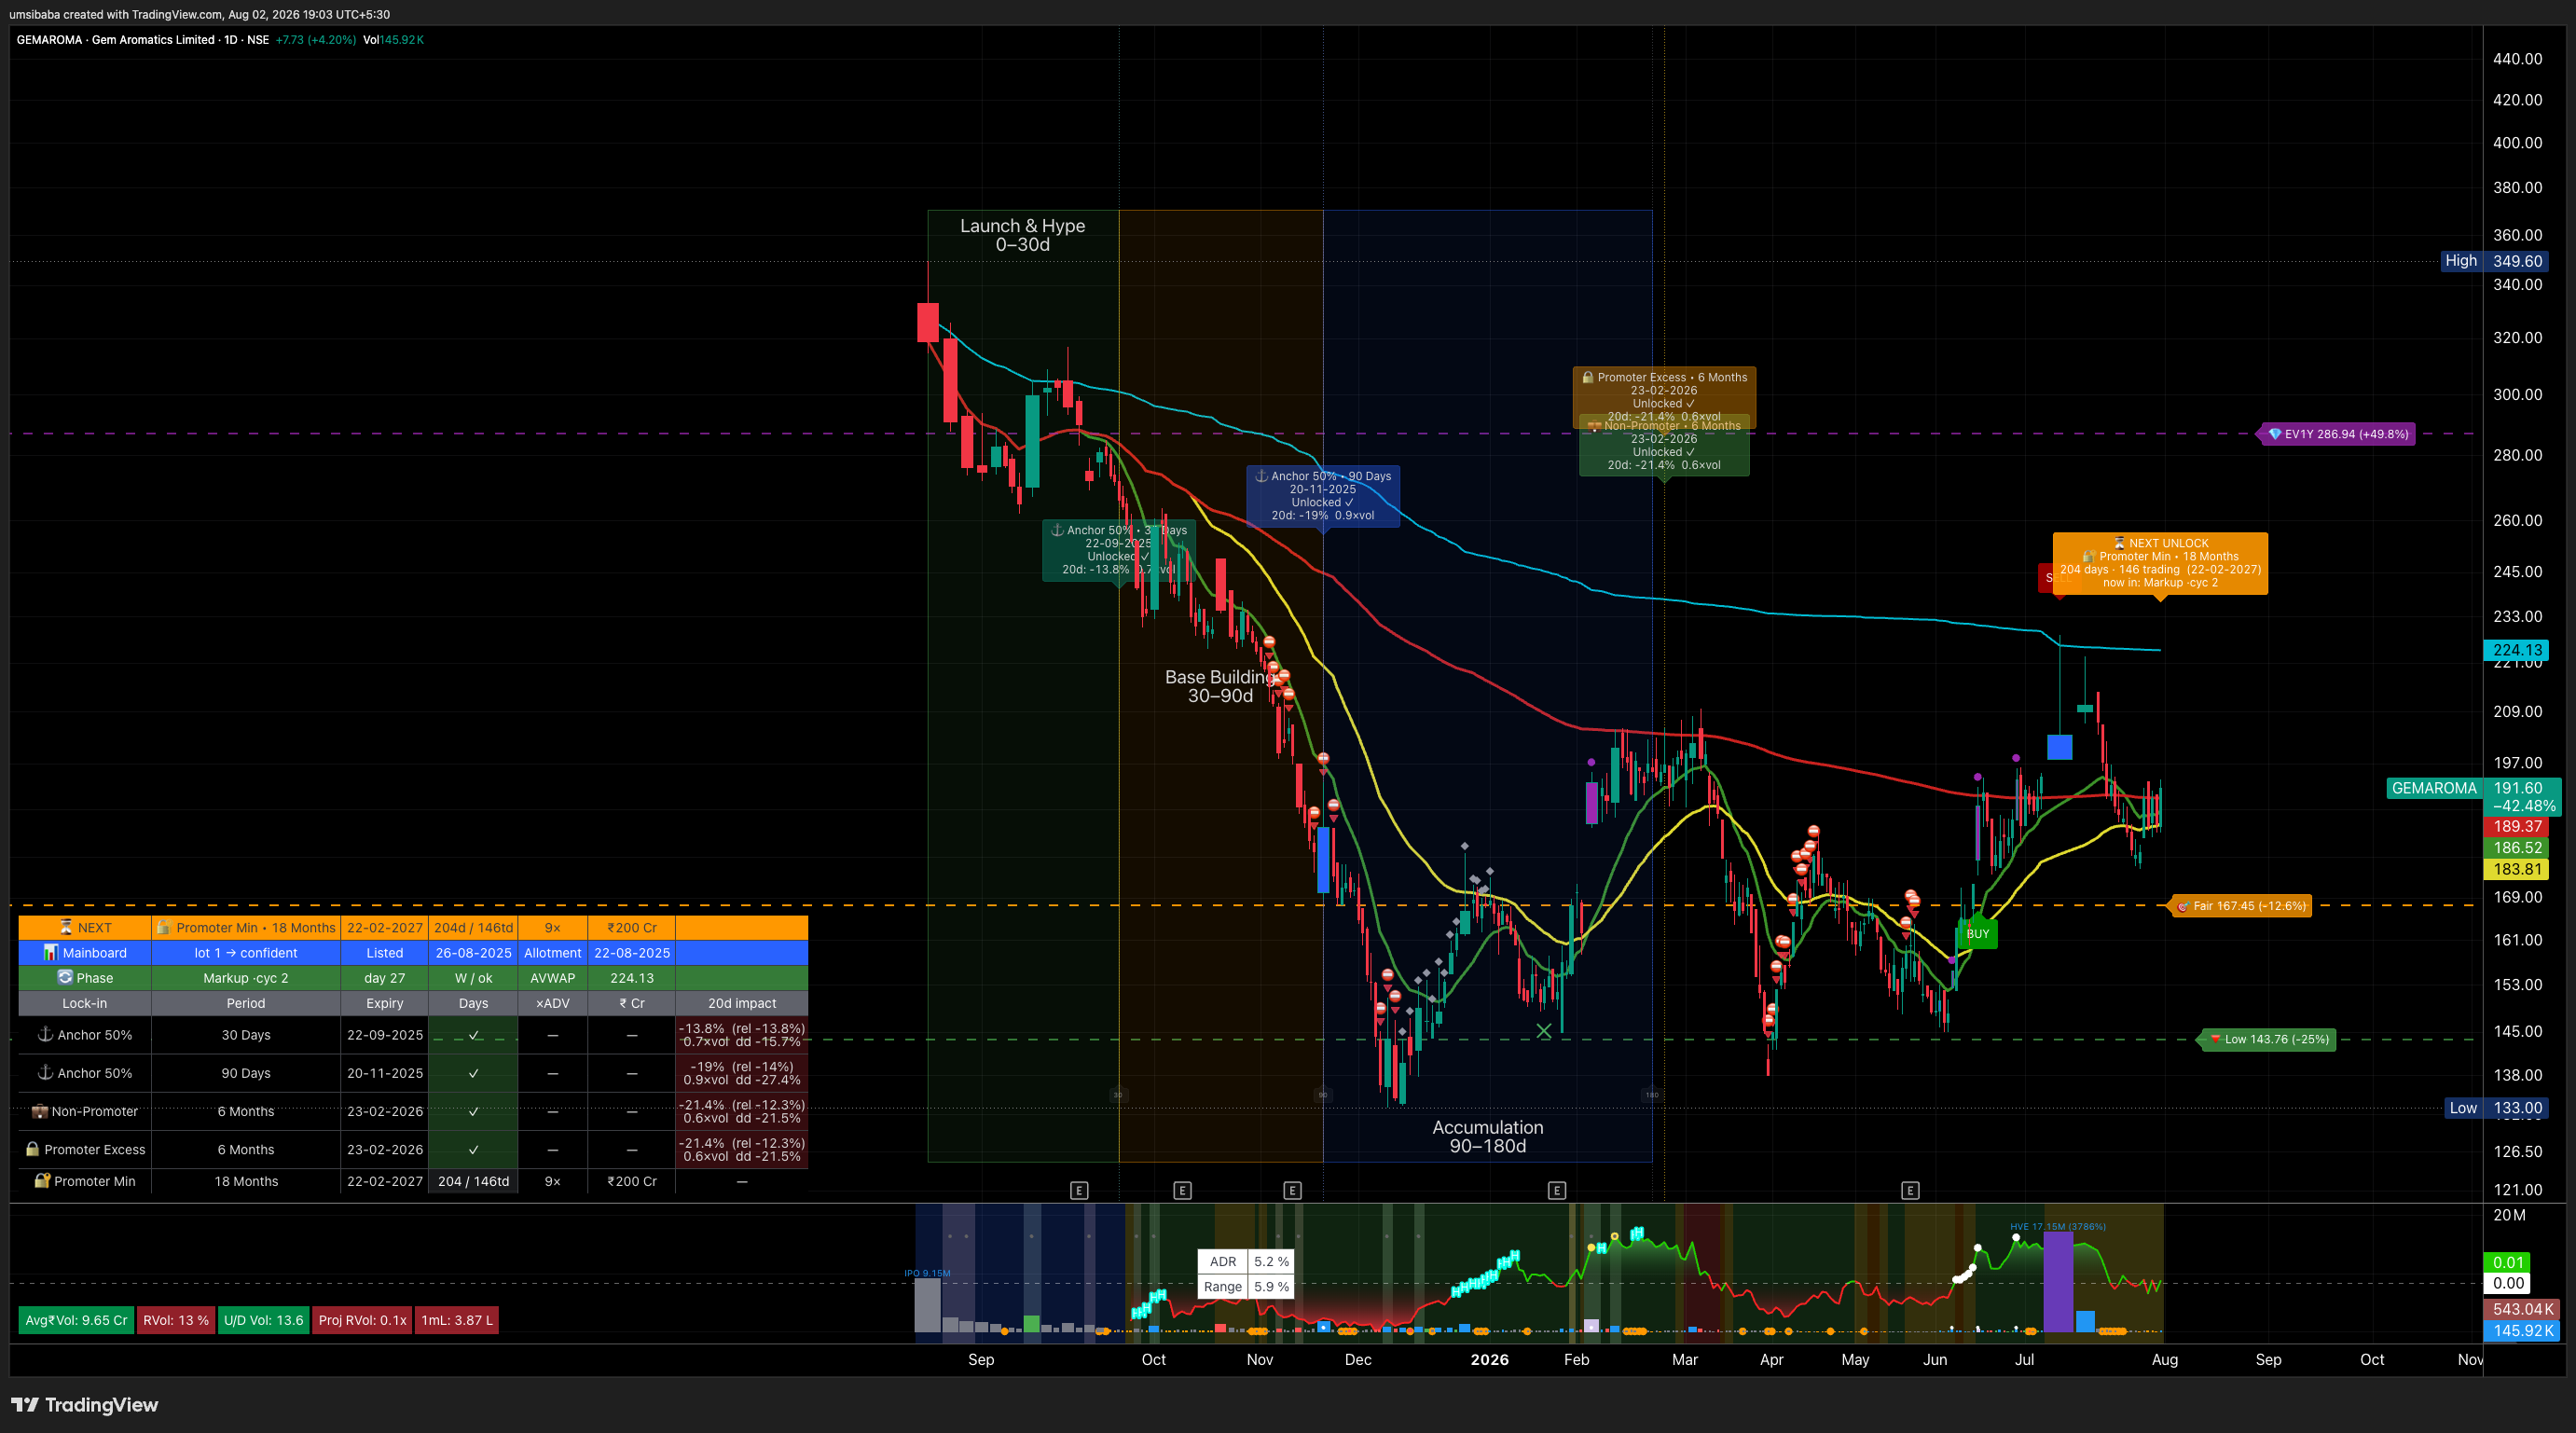2576x1433 pixels.
Task: Click the E earnings marker nearest the Jun label
Action: [1910, 1190]
